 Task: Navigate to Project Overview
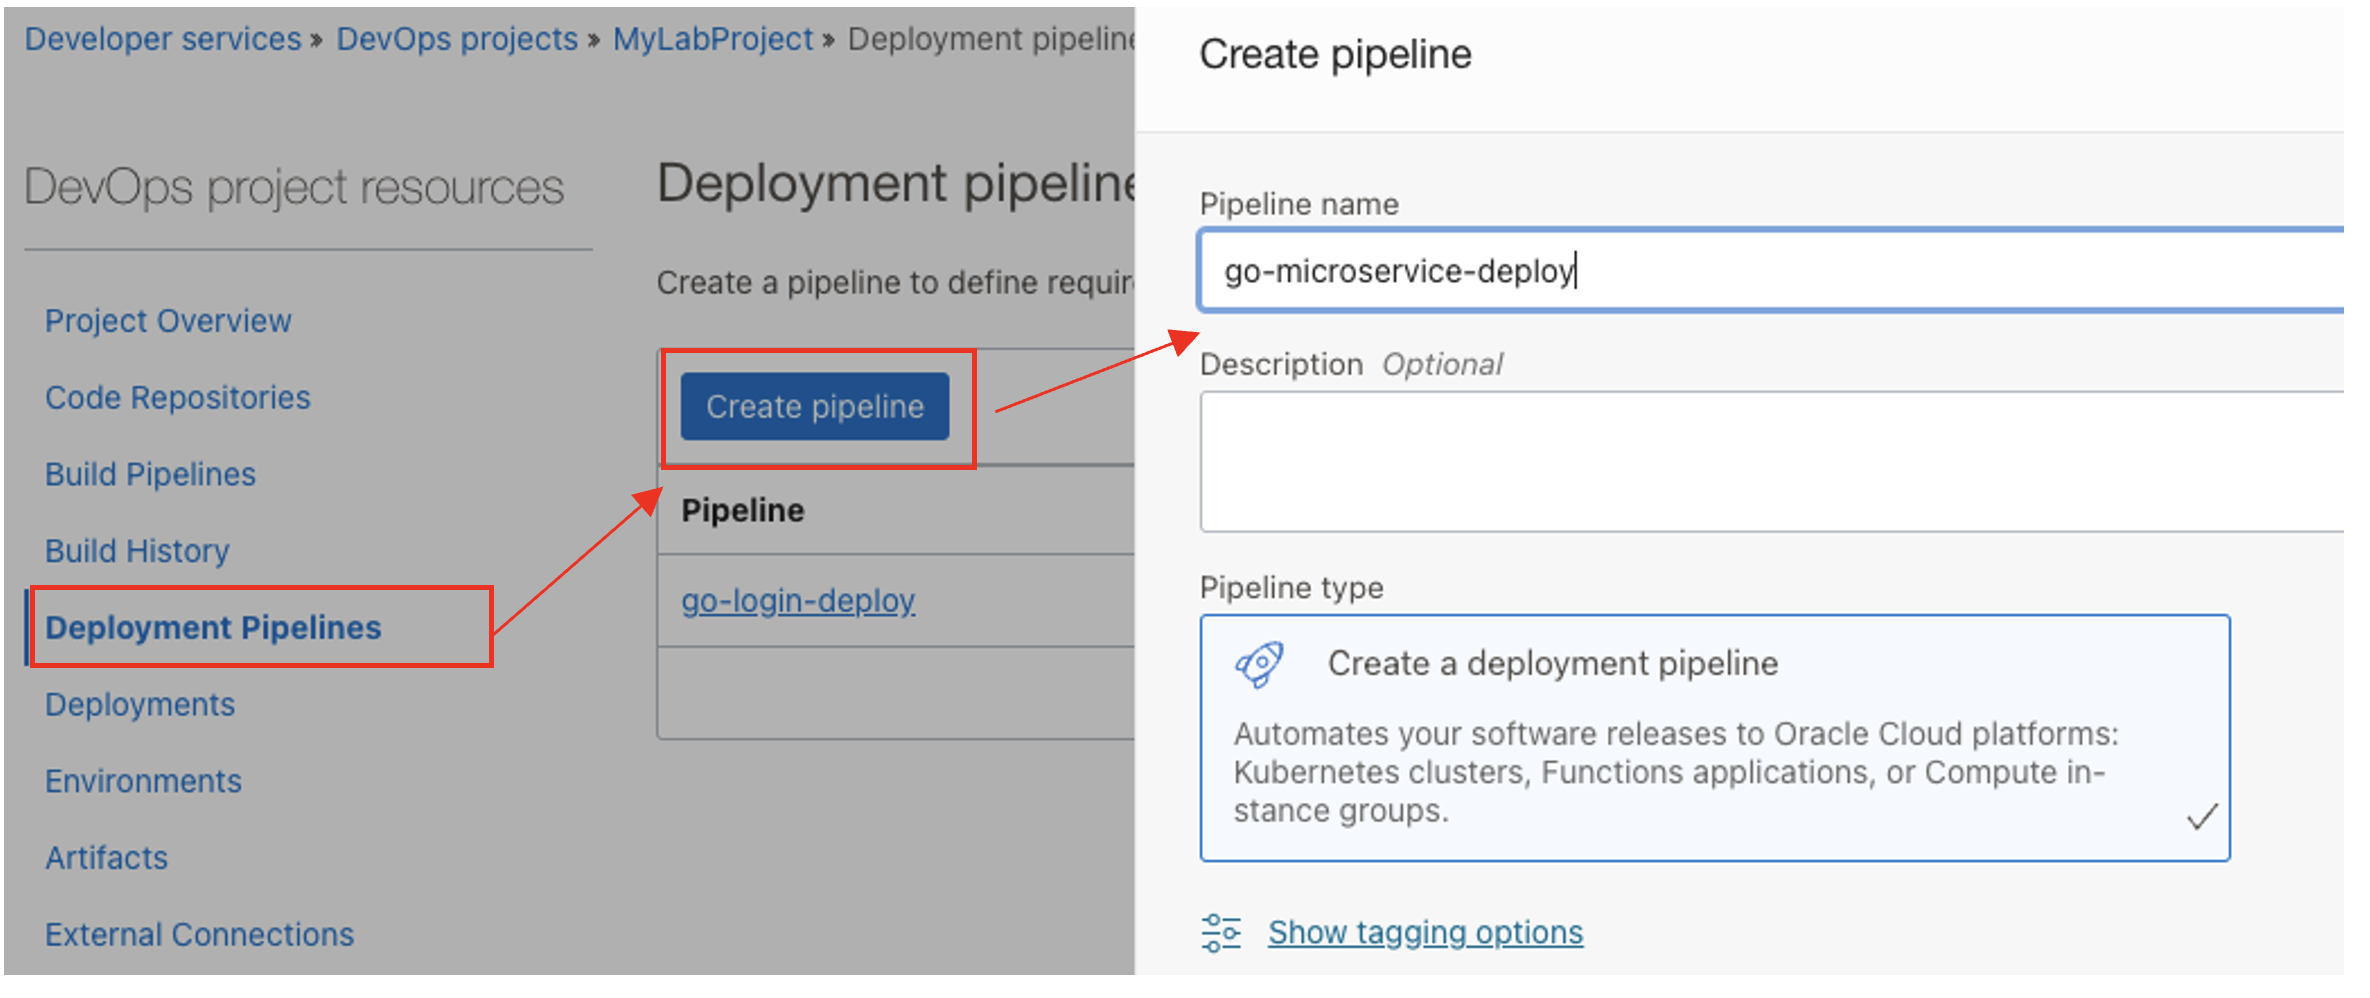(167, 320)
